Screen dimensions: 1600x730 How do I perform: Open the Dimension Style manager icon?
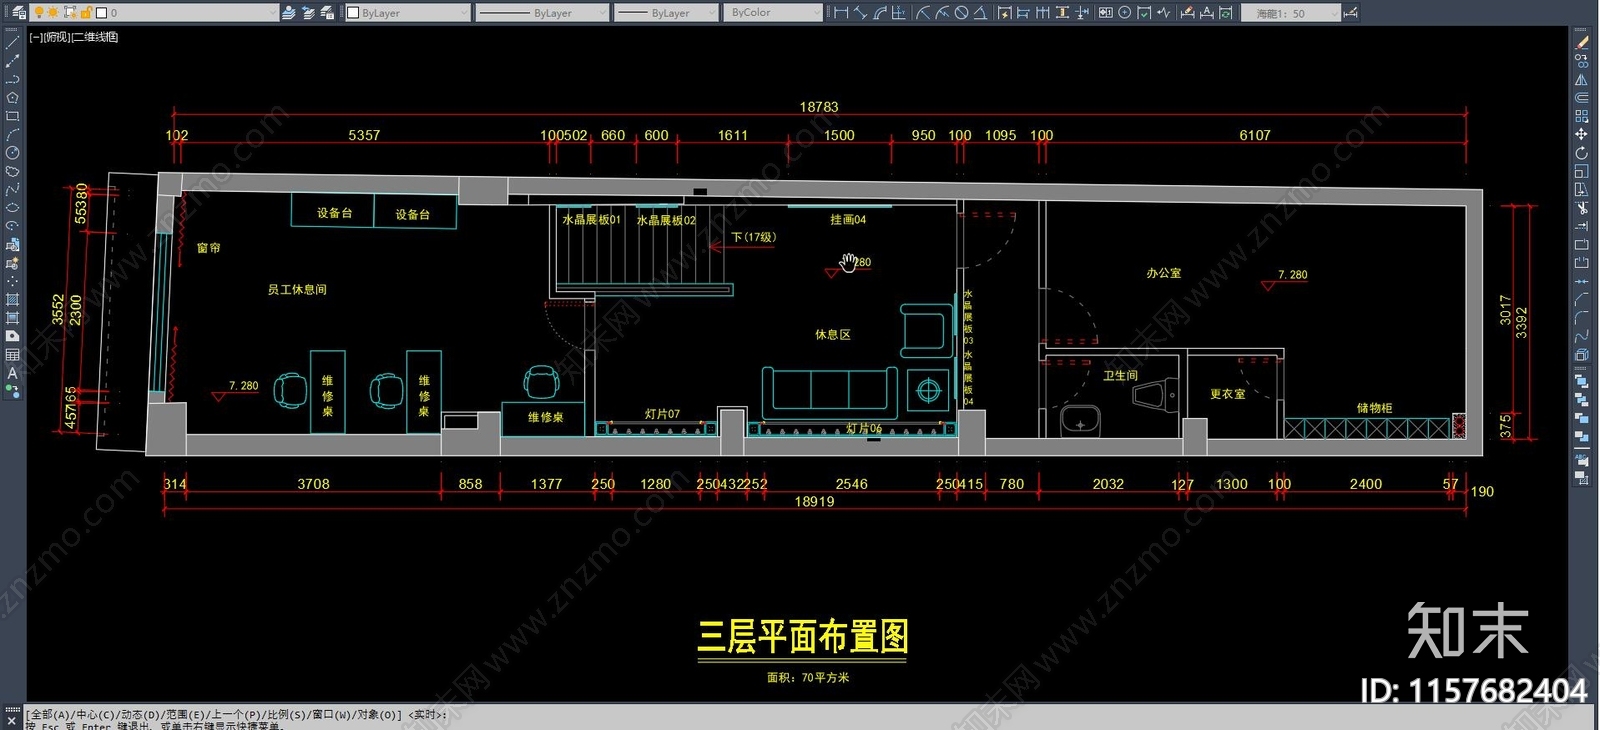[1351, 13]
